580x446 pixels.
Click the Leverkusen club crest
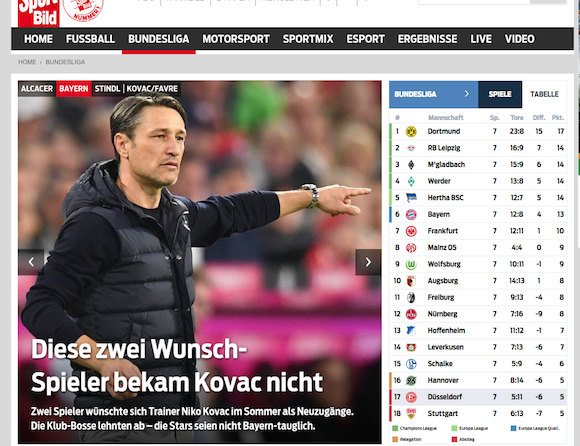click(x=411, y=347)
